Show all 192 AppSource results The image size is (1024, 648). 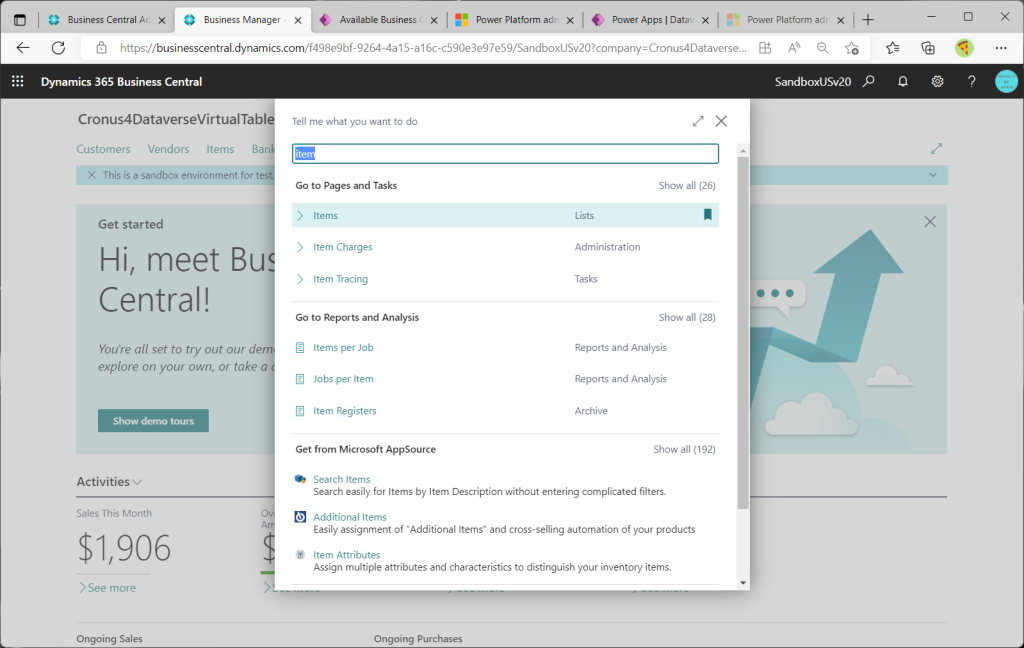[684, 449]
